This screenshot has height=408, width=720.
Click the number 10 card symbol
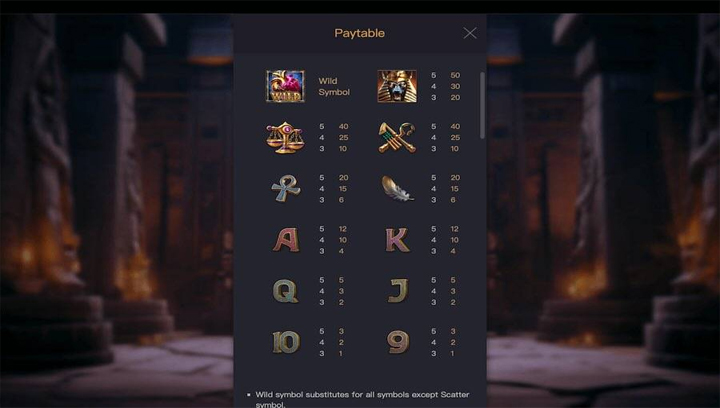point(286,342)
